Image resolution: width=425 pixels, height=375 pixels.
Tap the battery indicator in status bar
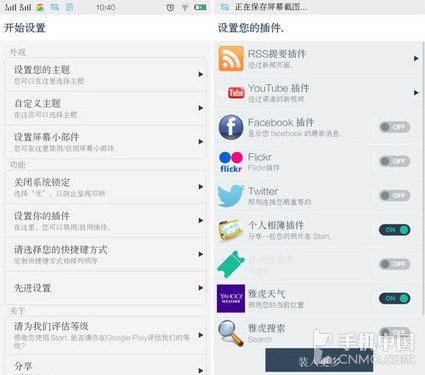(200, 7)
